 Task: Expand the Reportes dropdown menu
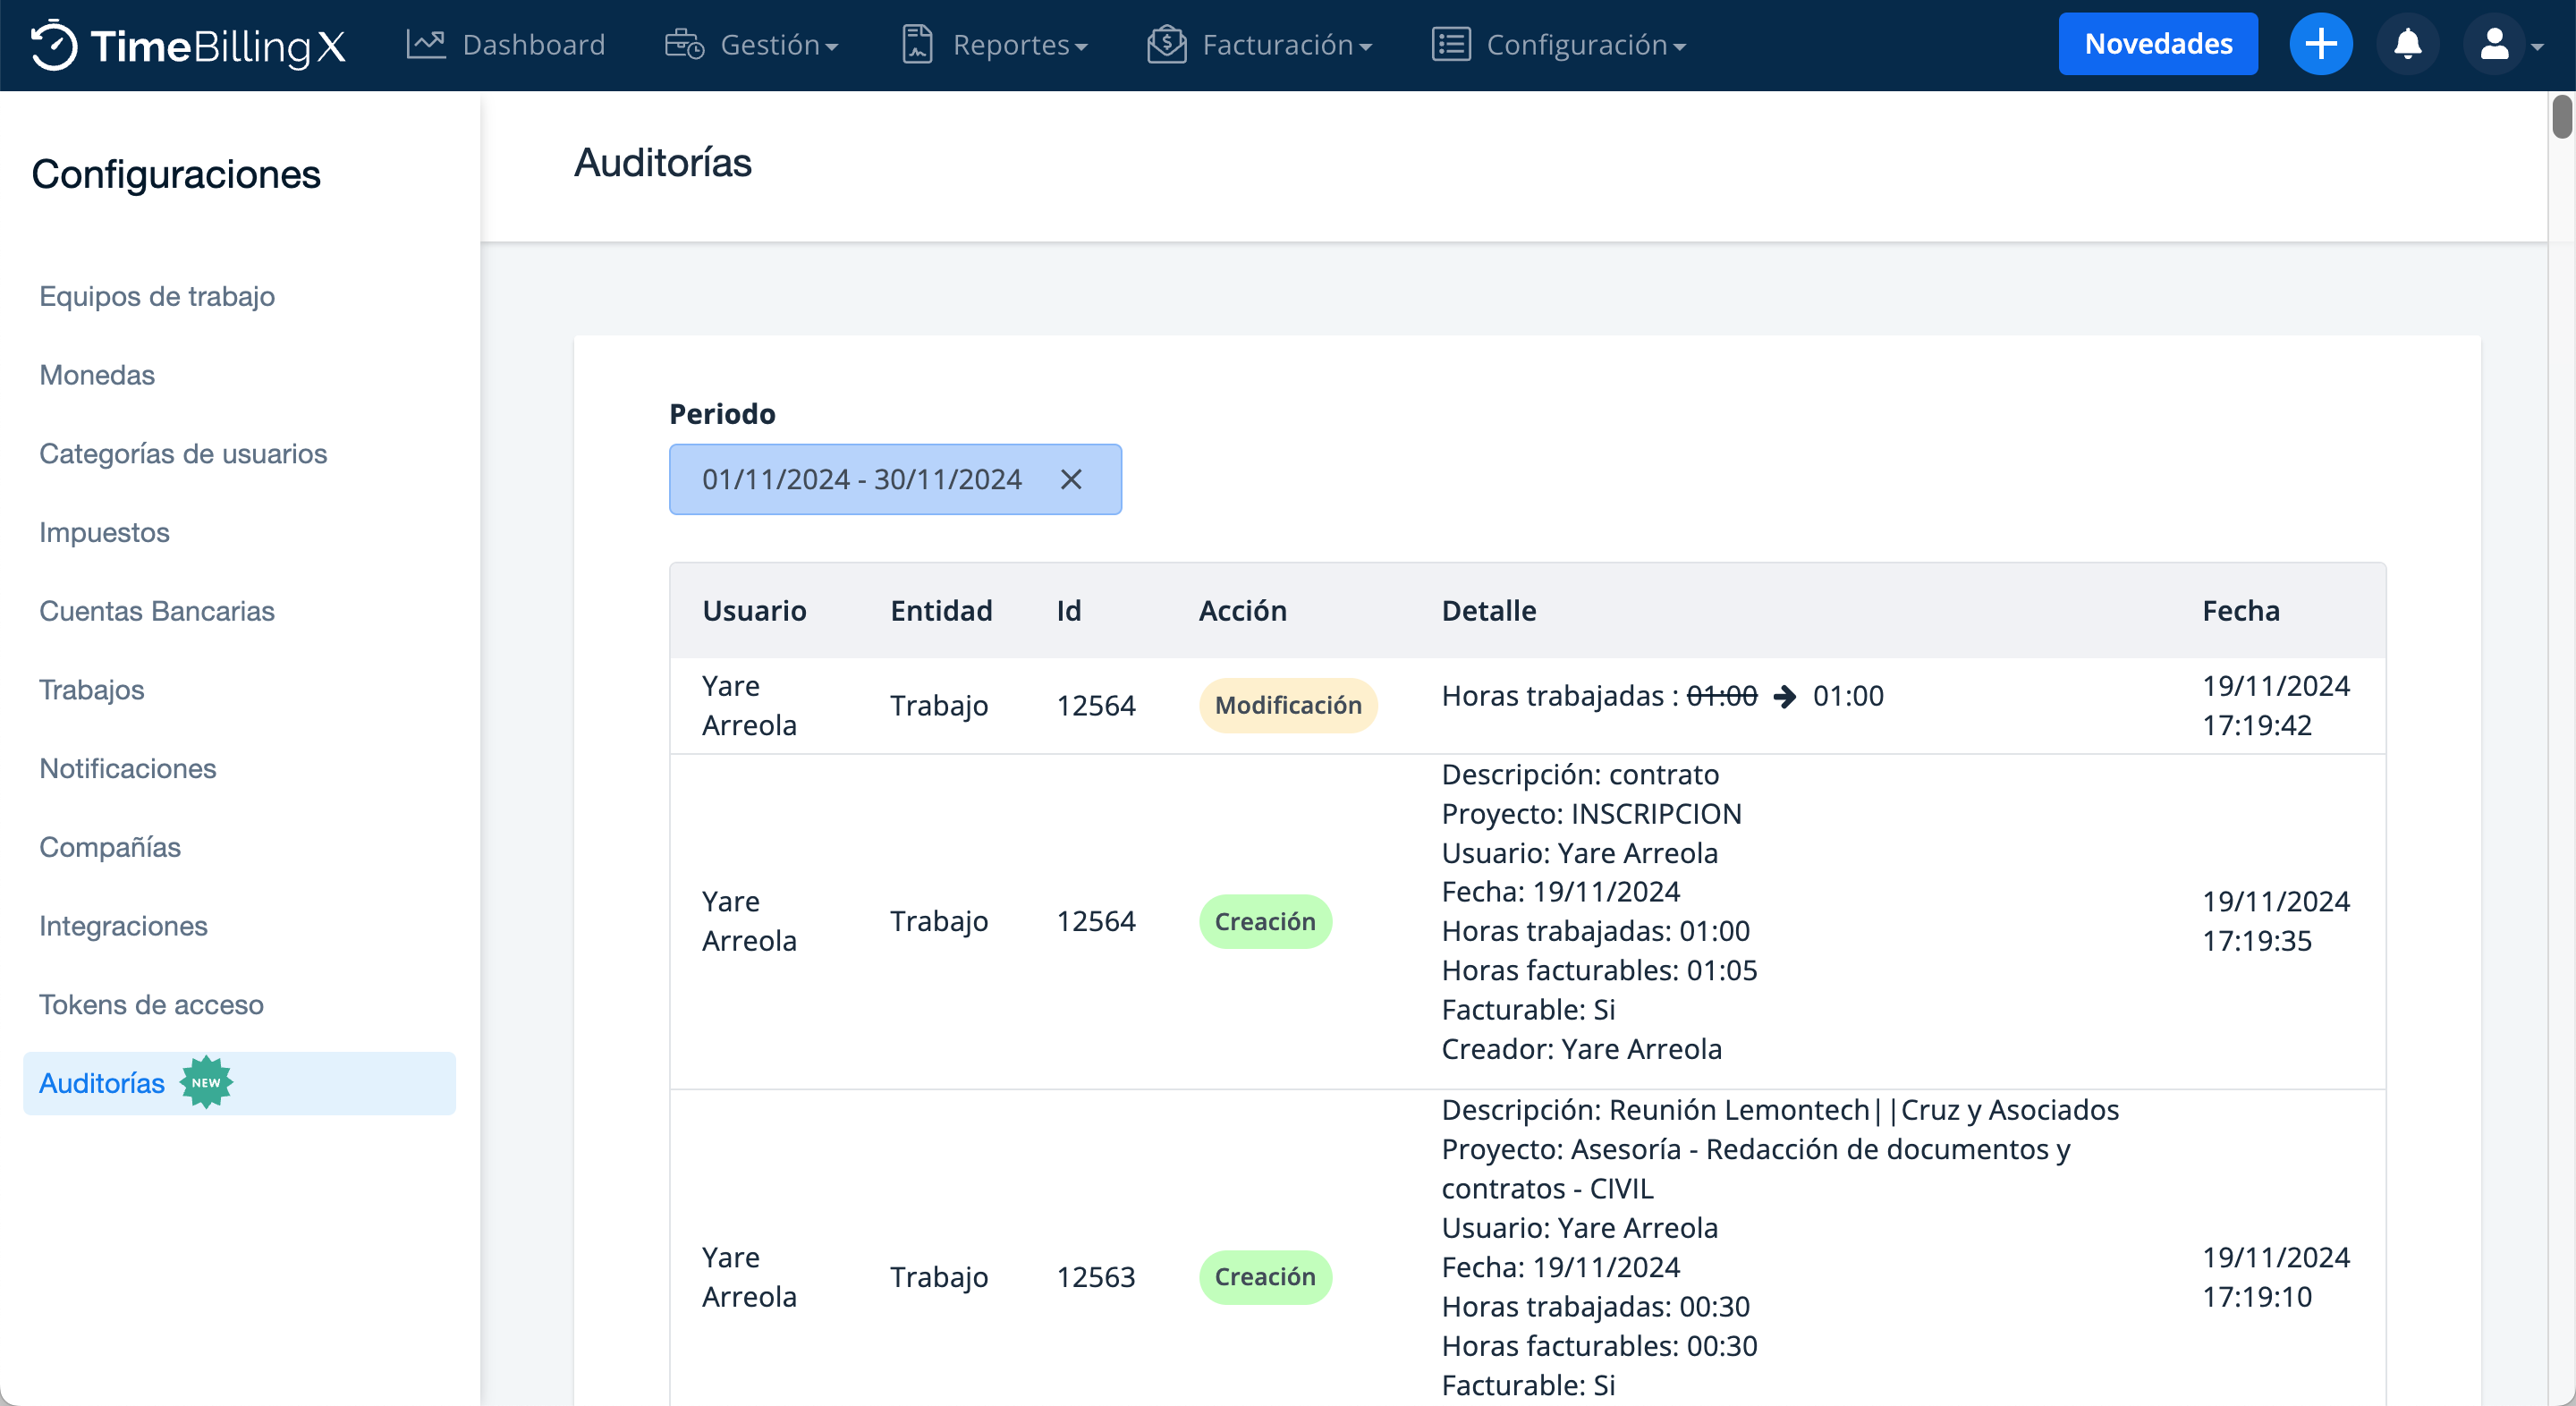pyautogui.click(x=1020, y=45)
